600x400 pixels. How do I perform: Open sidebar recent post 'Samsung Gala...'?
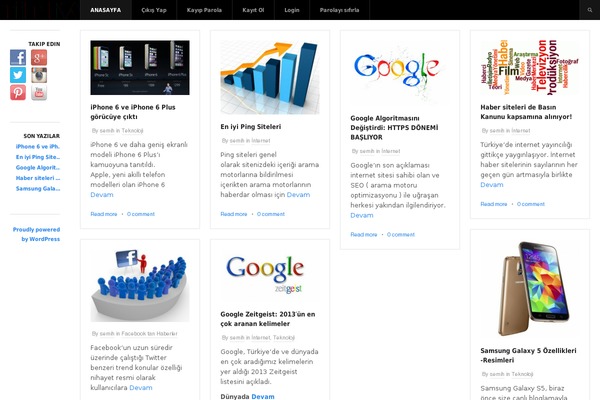point(38,189)
